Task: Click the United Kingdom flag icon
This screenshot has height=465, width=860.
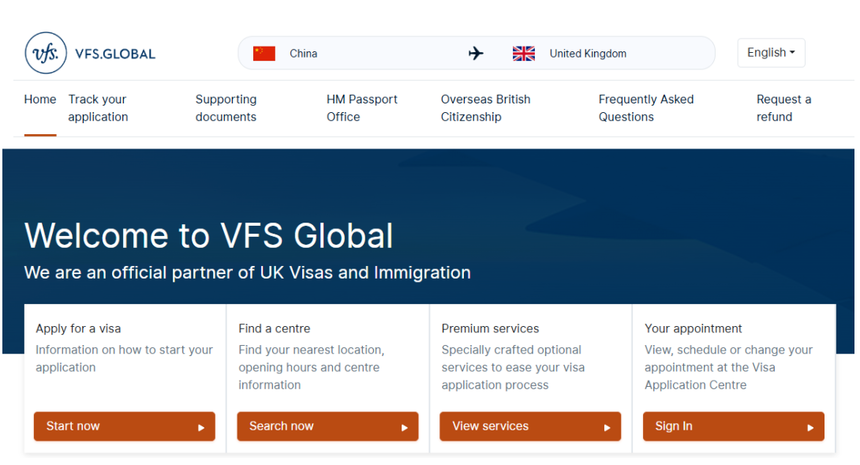Action: pyautogui.click(x=523, y=53)
